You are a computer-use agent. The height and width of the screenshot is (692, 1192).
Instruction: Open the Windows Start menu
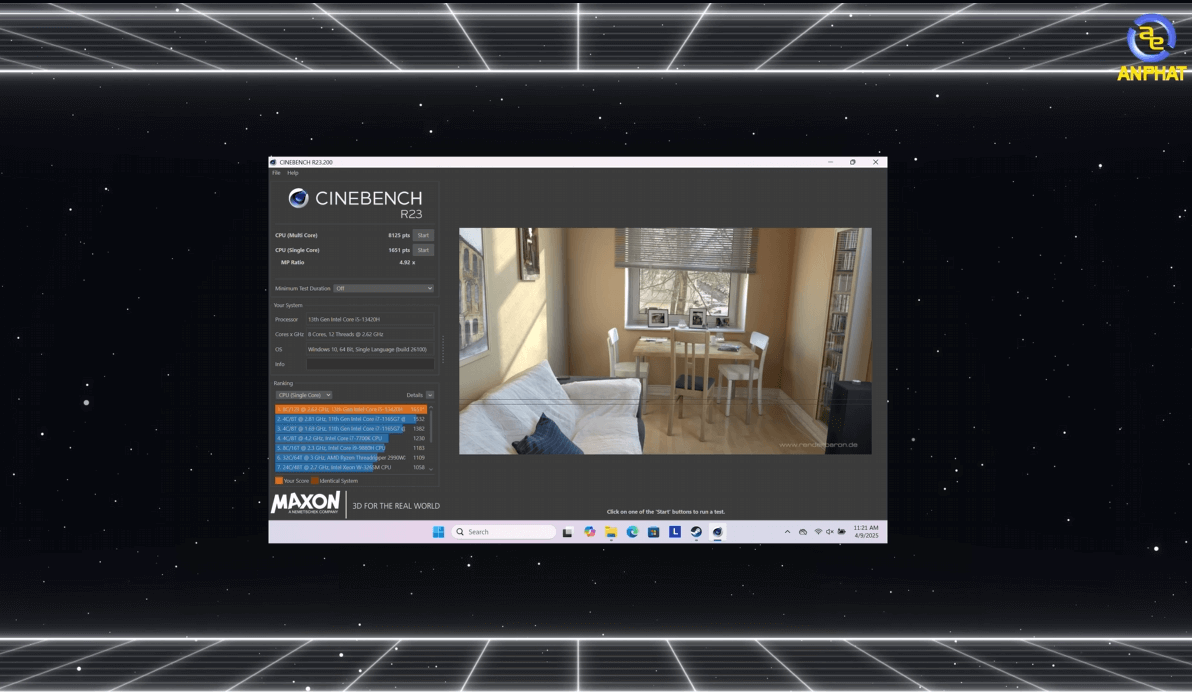tap(438, 532)
